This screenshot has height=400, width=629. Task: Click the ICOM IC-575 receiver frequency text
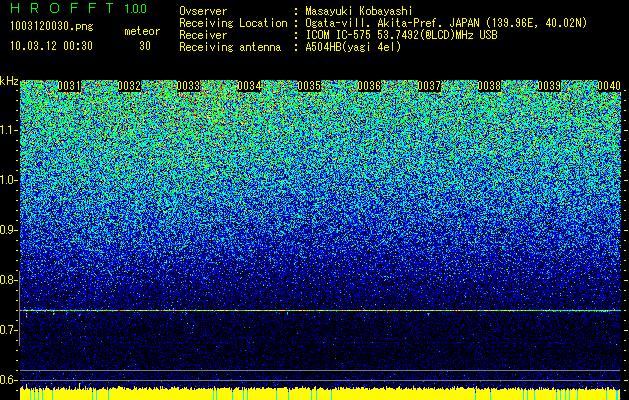pyautogui.click(x=401, y=35)
